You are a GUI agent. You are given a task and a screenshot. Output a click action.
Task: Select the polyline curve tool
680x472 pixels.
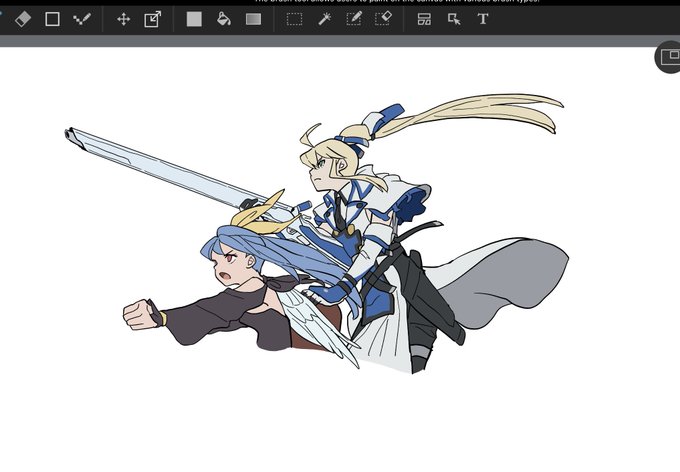[x=82, y=19]
